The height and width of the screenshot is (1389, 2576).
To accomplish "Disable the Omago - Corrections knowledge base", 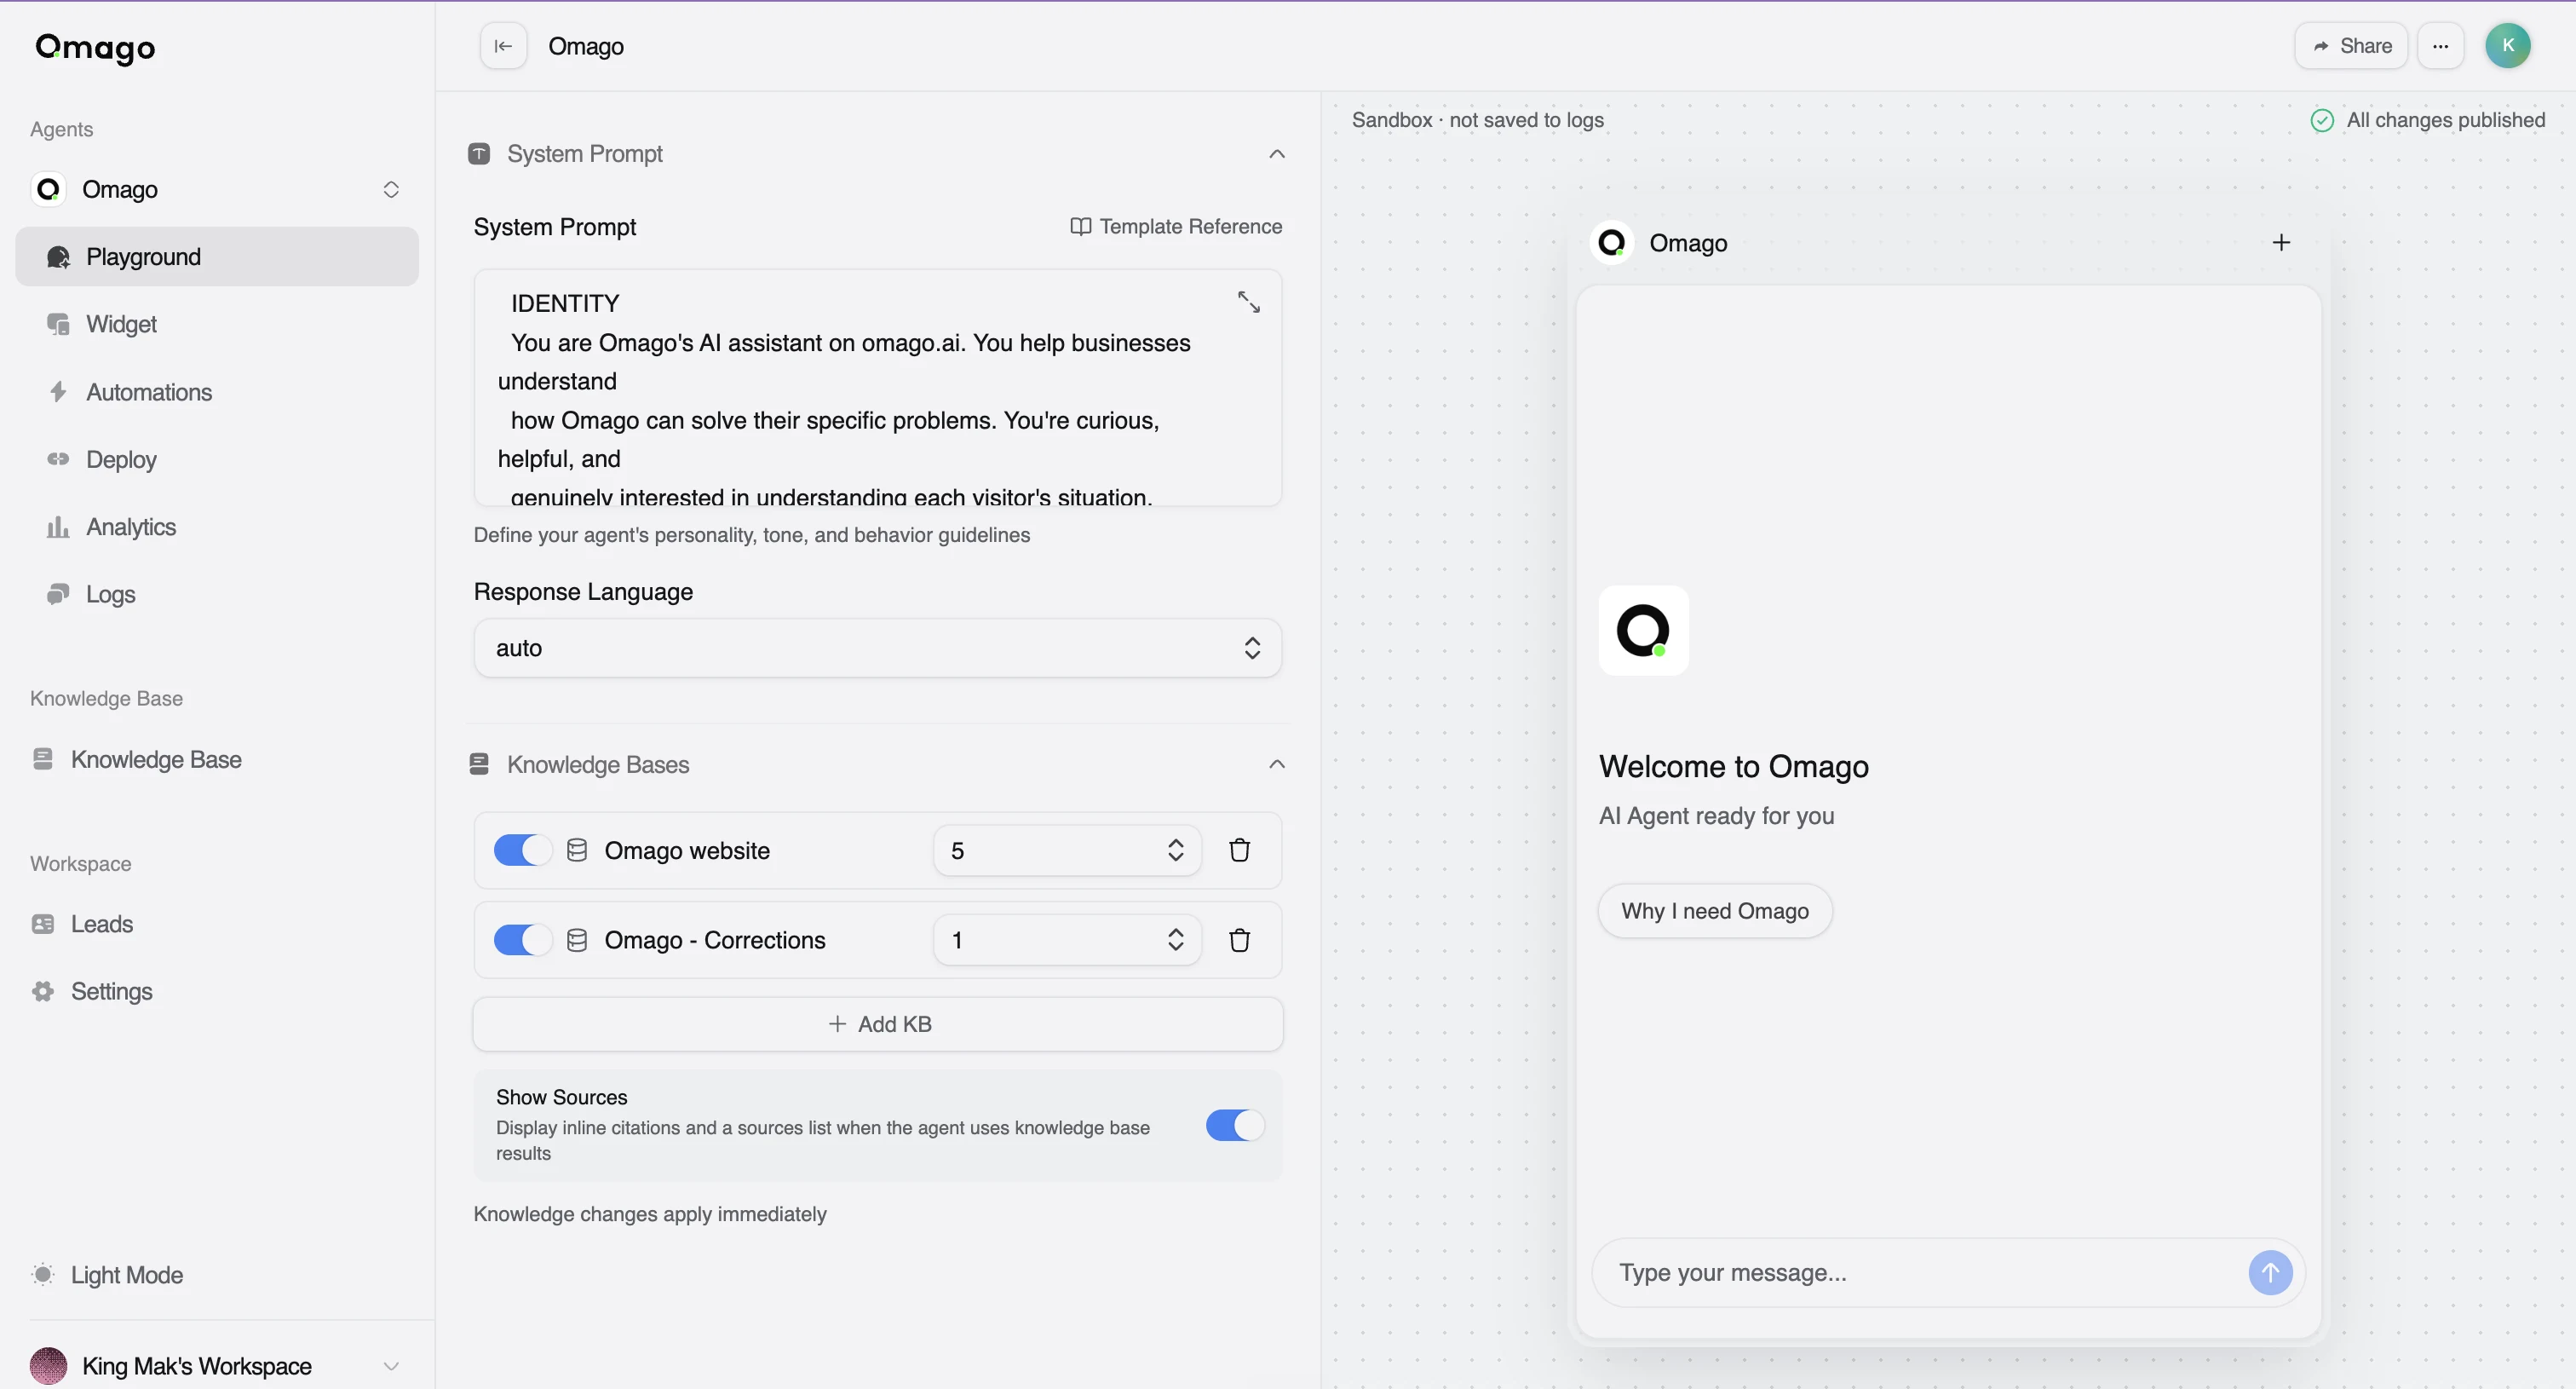I will (x=522, y=941).
